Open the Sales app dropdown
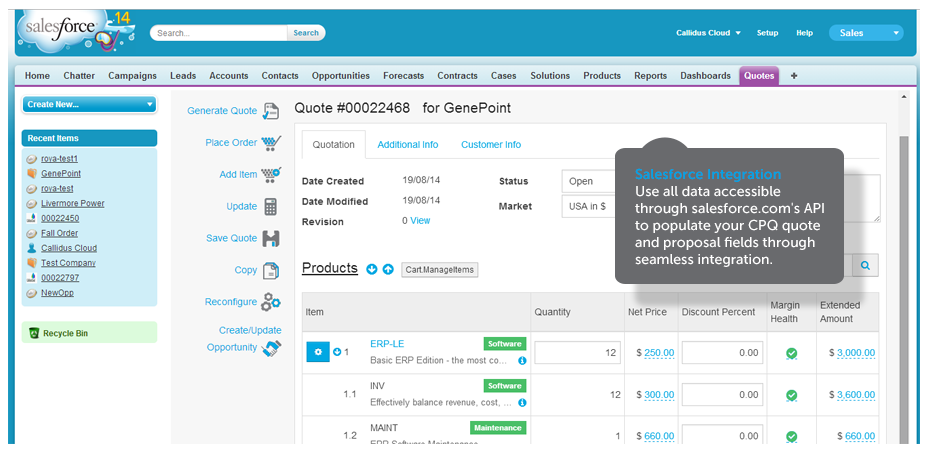This screenshot has width=929, height=455. [866, 33]
